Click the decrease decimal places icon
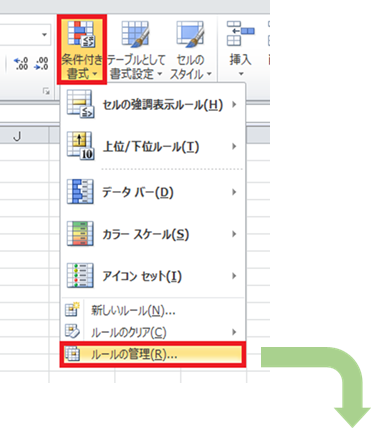This screenshot has width=371, height=428. (x=41, y=63)
